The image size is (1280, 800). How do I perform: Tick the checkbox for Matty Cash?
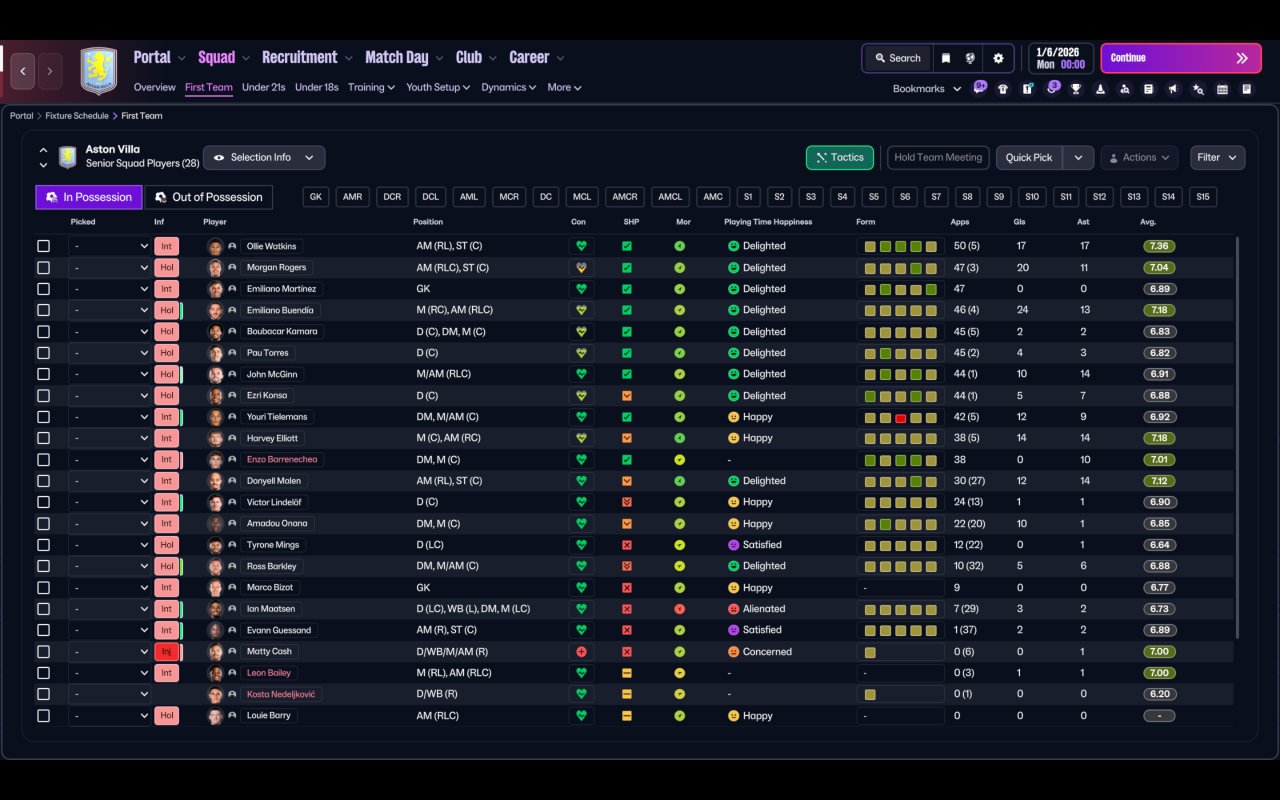click(43, 652)
